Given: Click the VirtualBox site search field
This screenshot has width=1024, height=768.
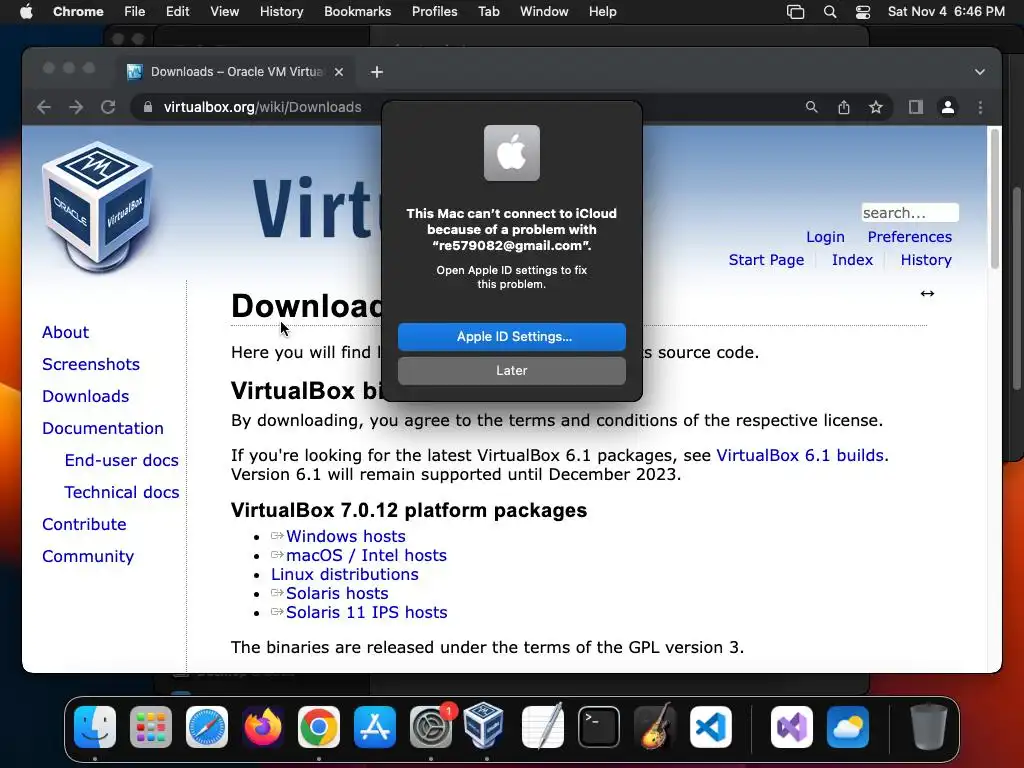Looking at the screenshot, I should [910, 213].
